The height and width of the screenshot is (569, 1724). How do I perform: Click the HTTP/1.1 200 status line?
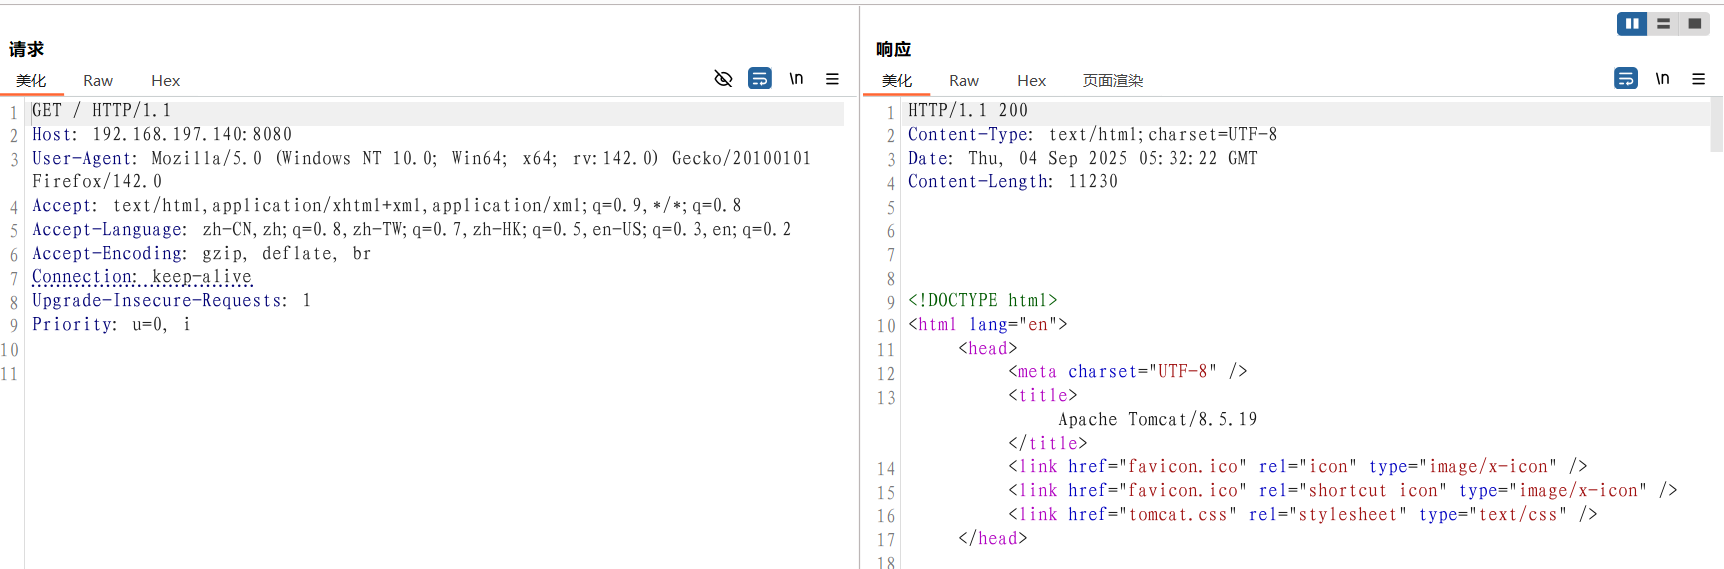[x=968, y=111]
